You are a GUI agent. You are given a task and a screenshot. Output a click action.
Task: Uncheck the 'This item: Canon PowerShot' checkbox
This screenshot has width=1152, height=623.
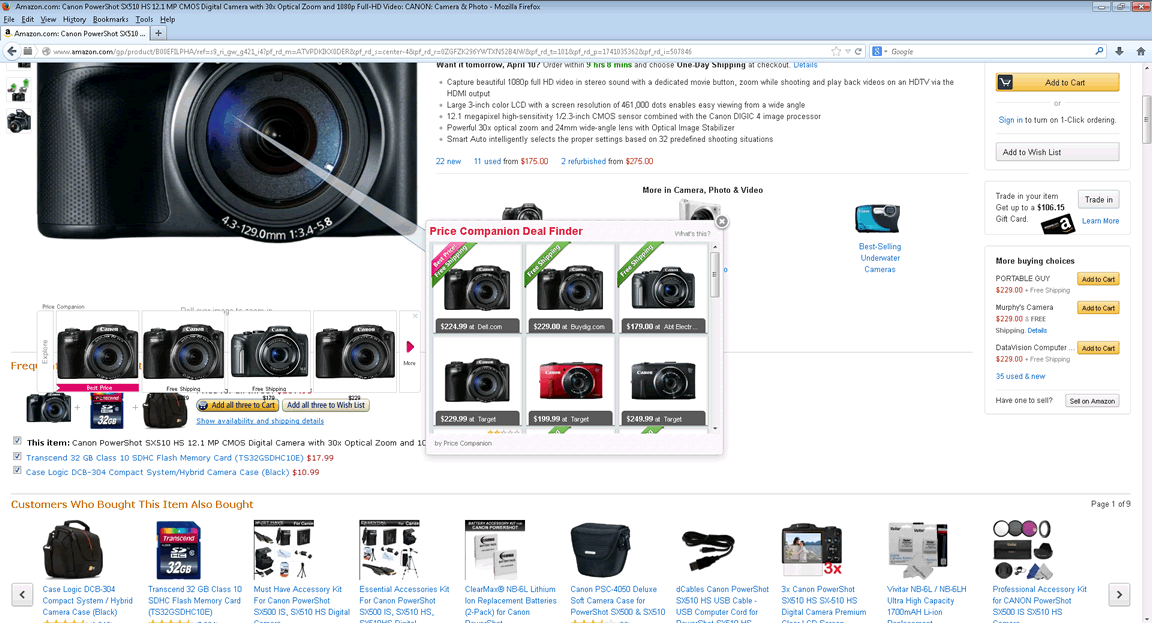pos(17,441)
